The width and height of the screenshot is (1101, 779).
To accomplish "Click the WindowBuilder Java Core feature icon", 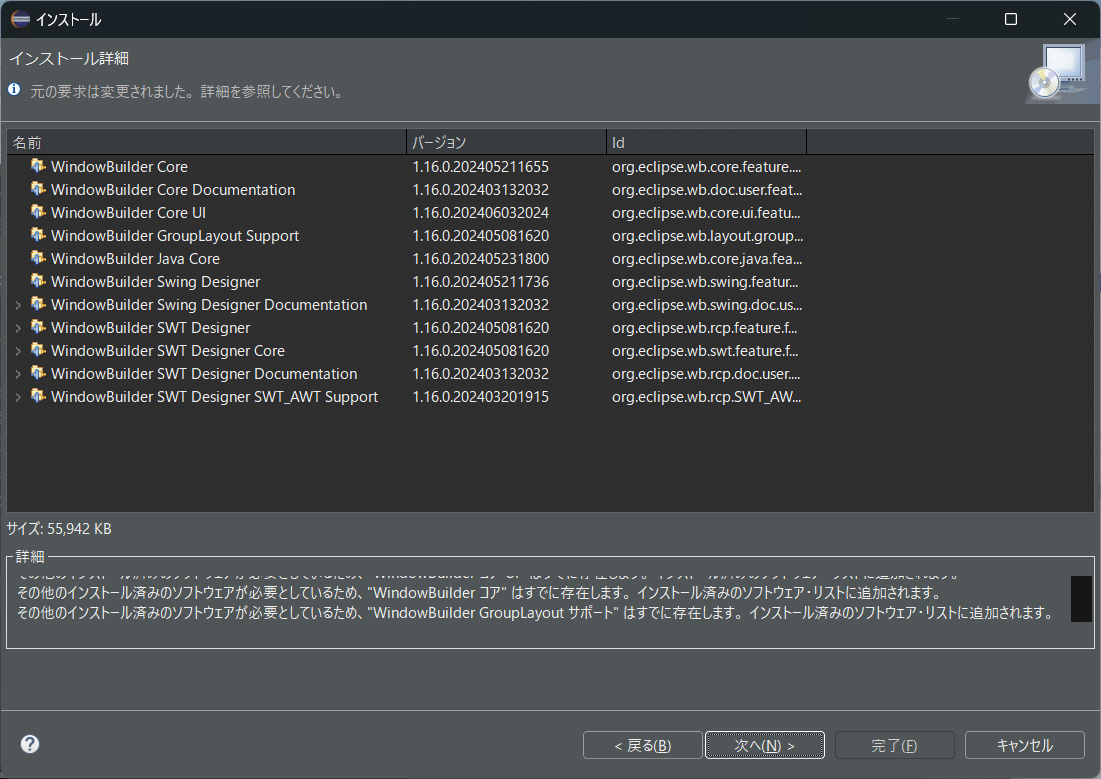I will pyautogui.click(x=38, y=258).
